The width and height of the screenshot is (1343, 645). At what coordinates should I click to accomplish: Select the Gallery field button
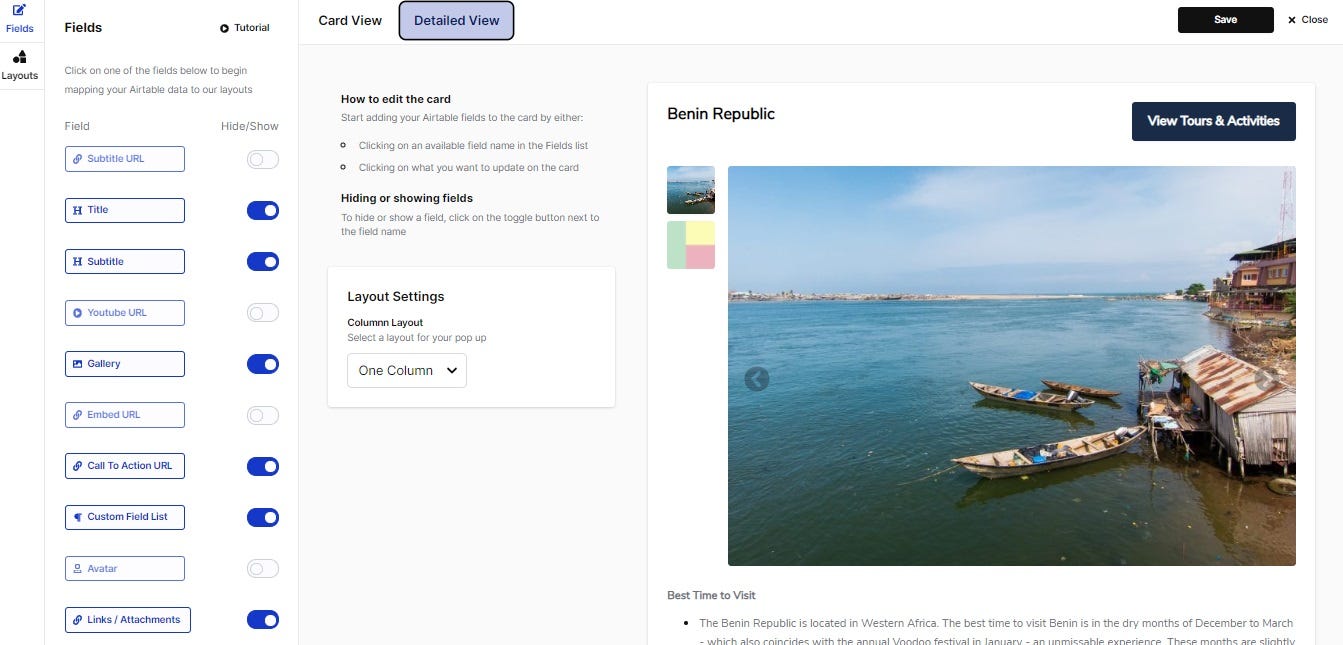click(x=125, y=364)
